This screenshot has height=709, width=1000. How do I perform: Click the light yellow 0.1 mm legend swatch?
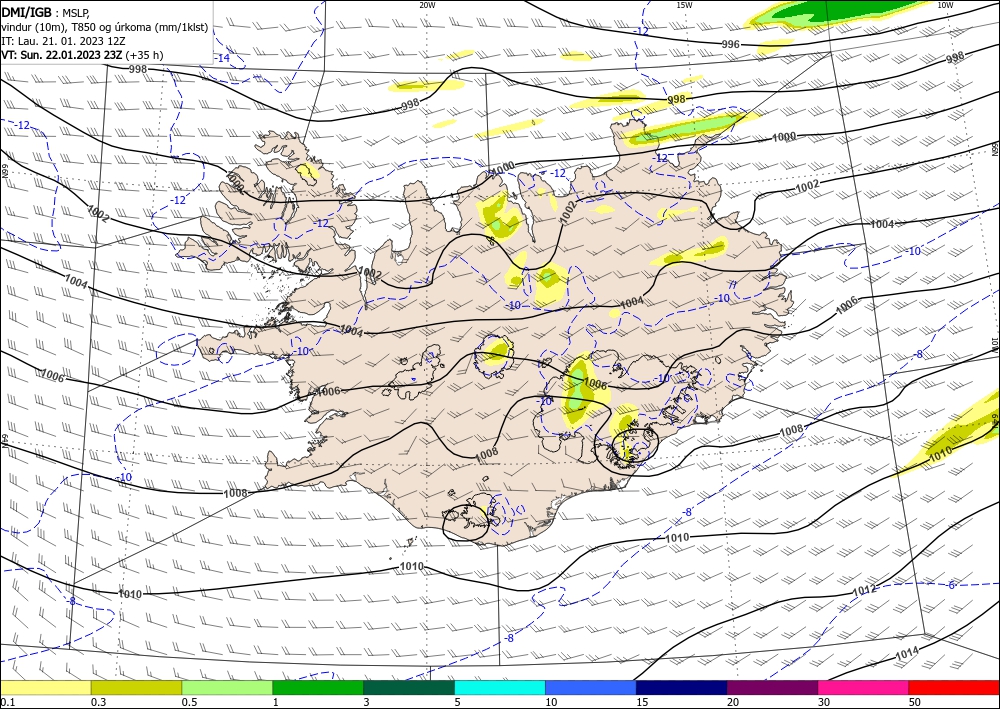45,687
